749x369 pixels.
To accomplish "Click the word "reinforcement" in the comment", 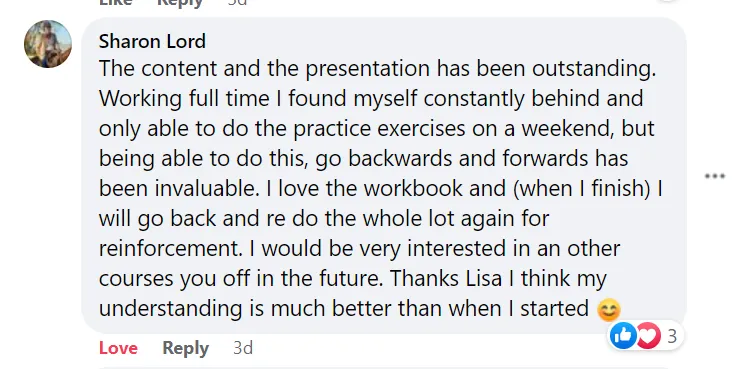I will 168,249.
